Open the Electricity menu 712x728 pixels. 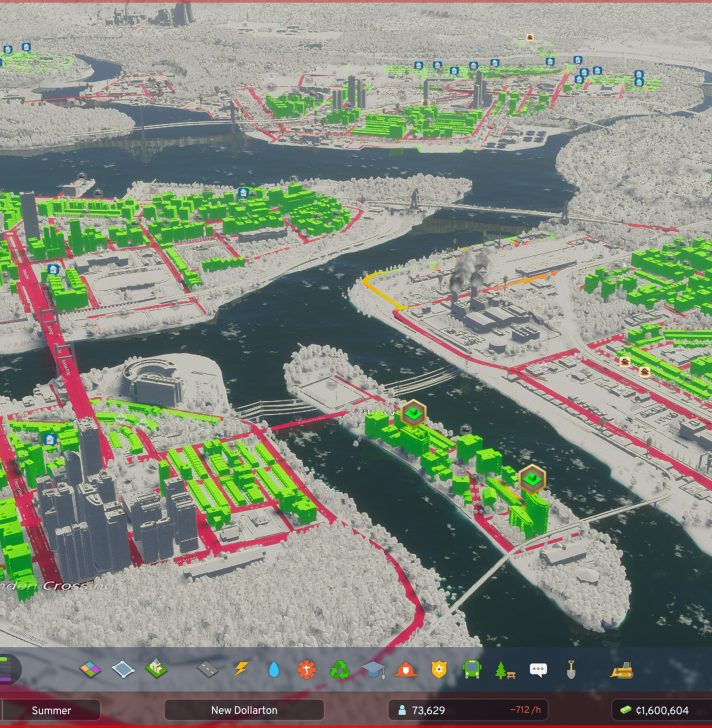click(241, 669)
